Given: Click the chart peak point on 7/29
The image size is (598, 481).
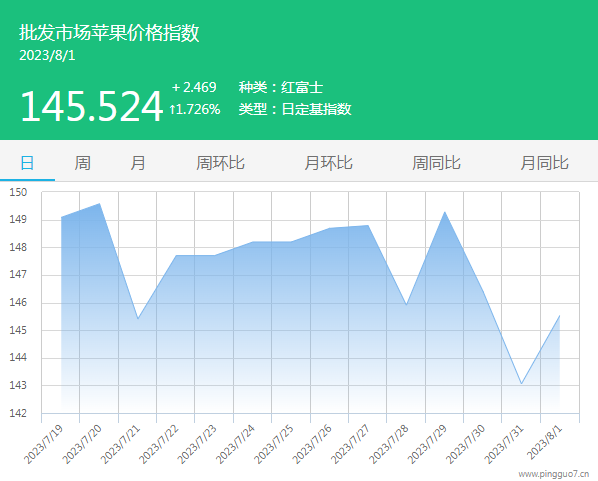Looking at the screenshot, I should coord(445,212).
